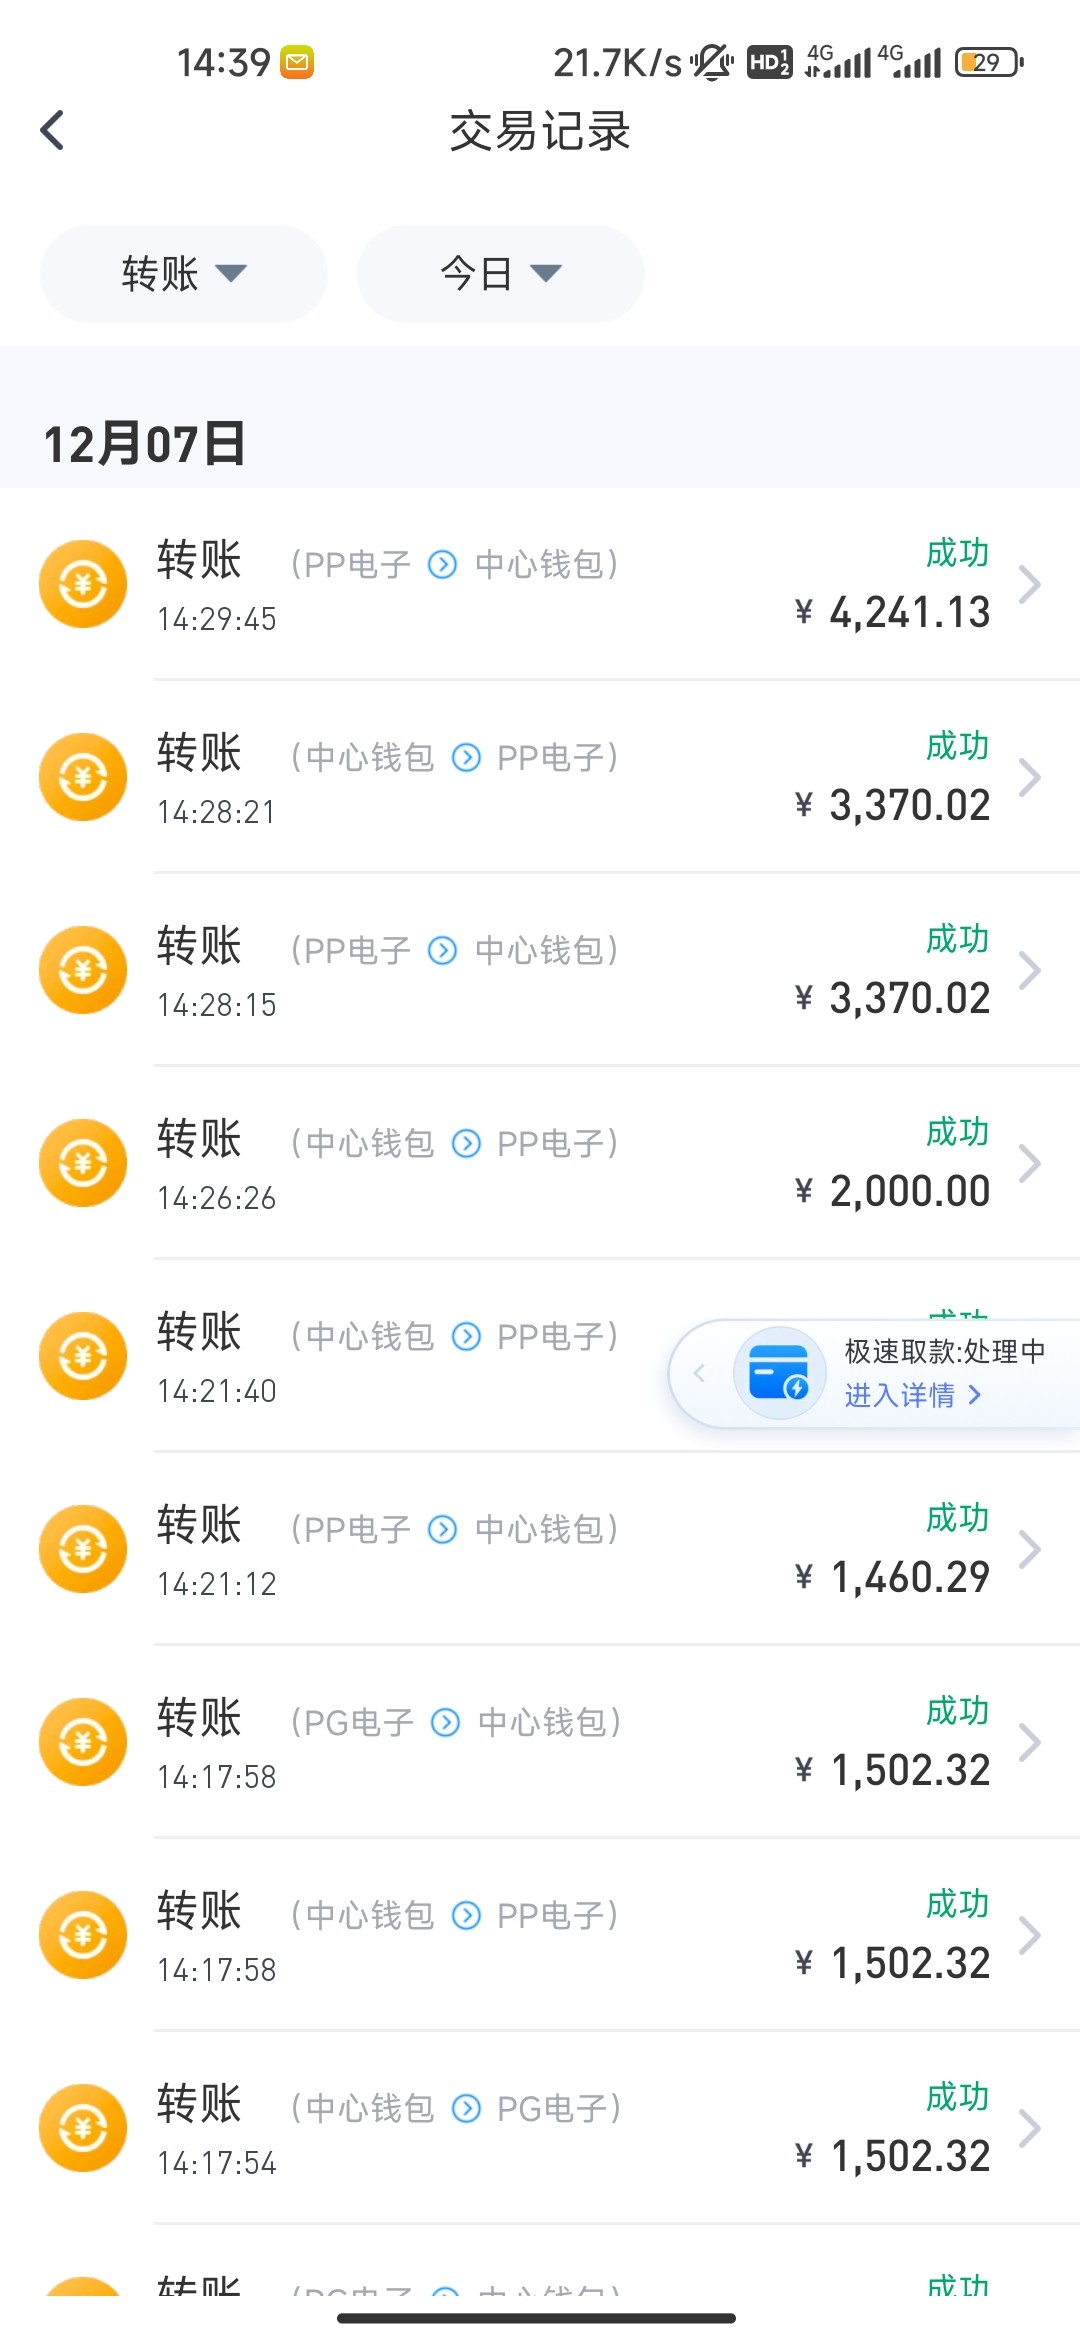Viewport: 1080px width, 2340px height.
Task: Tap the coin icon for 14:28:15 transfer
Action: 83,970
